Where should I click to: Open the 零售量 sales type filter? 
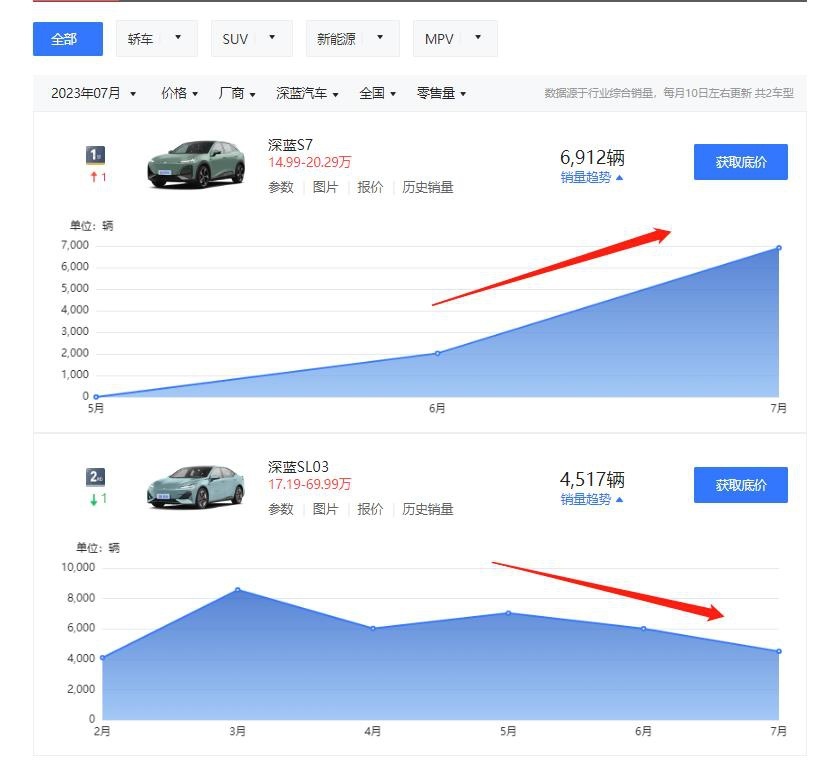[x=441, y=94]
